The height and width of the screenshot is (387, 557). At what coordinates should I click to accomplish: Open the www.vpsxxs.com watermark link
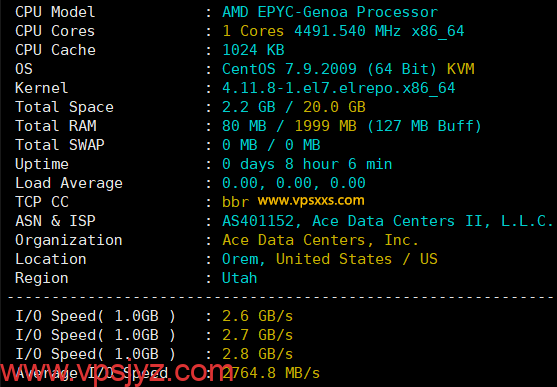[311, 201]
